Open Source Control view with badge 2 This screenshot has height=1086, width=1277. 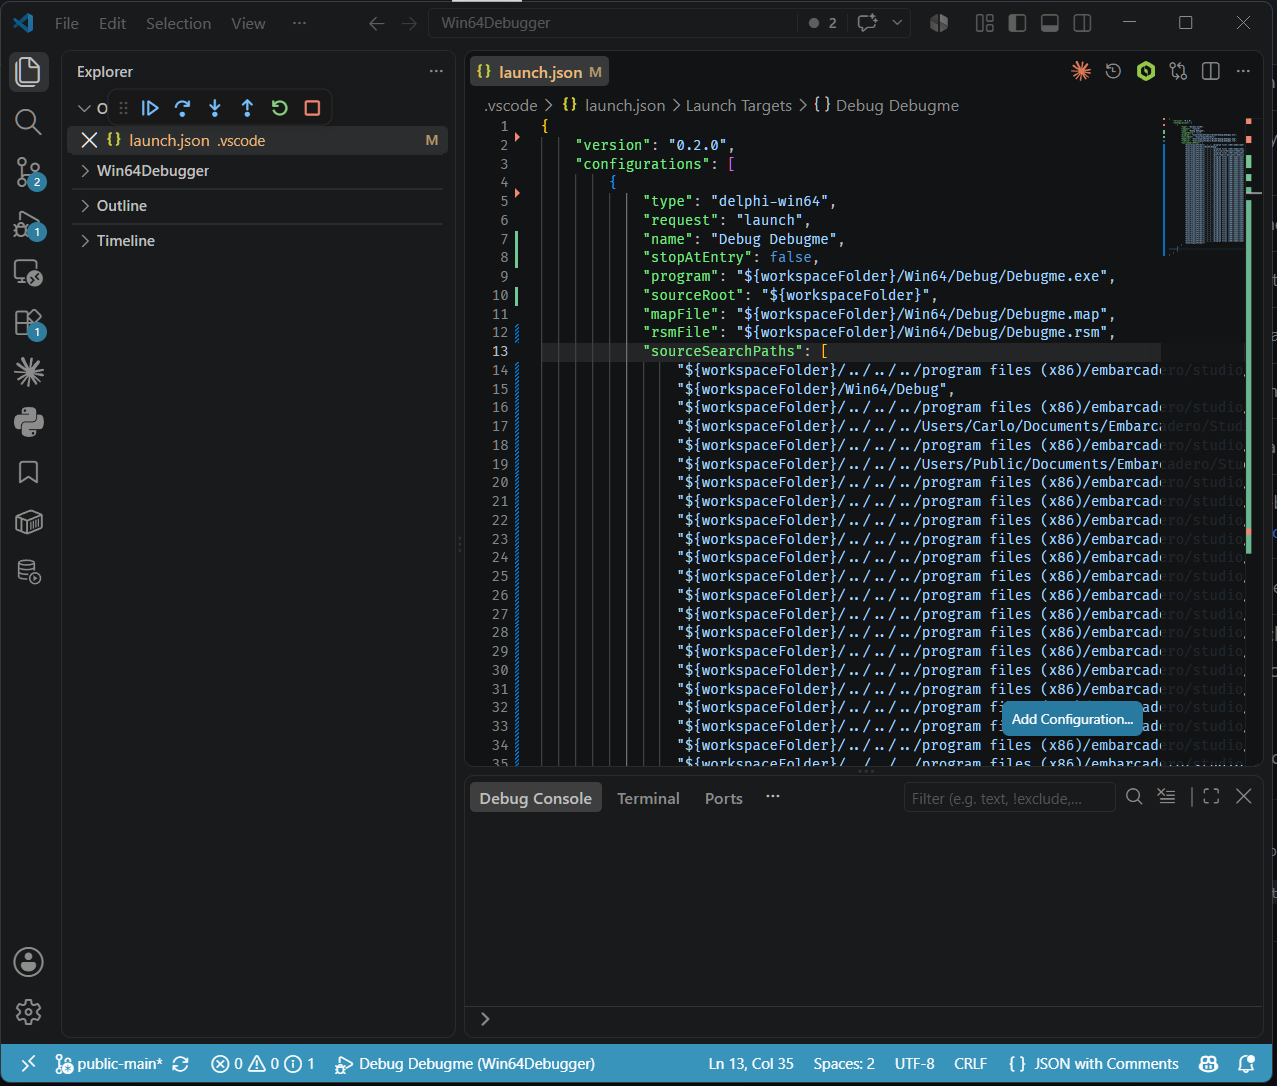pos(29,172)
